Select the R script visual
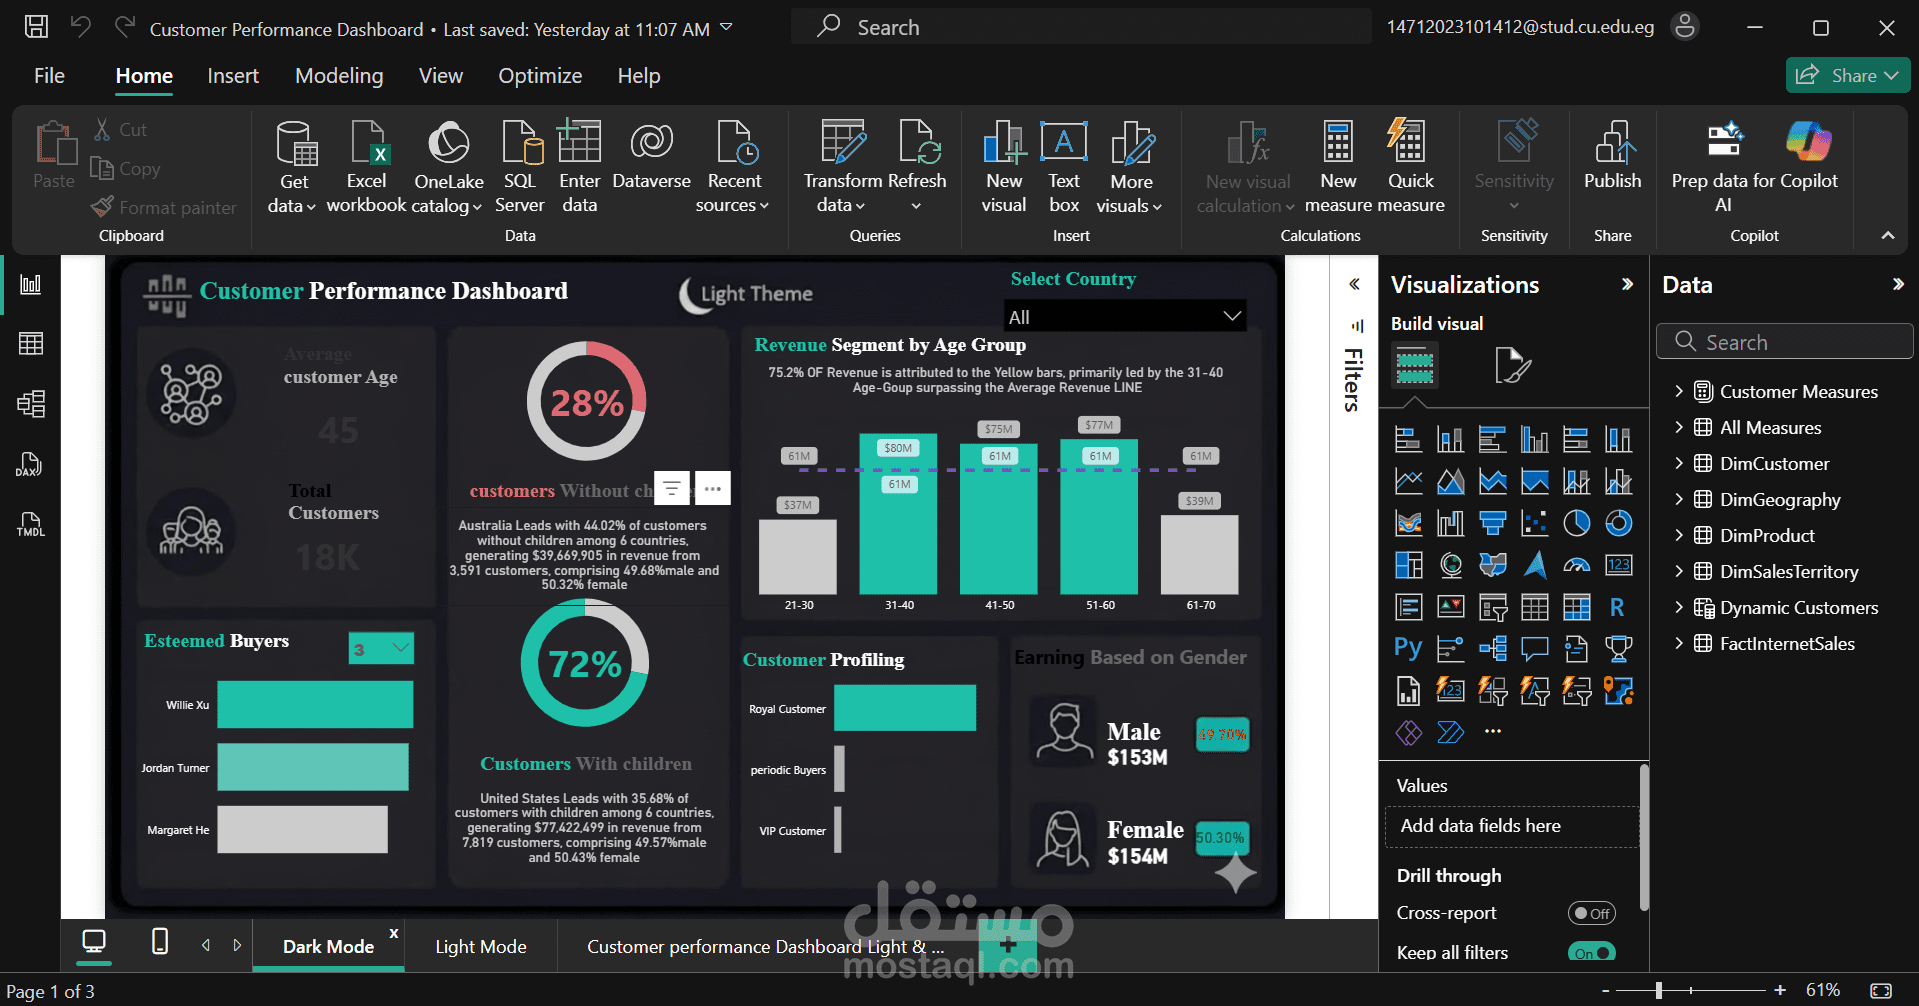The image size is (1919, 1006). point(1618,607)
